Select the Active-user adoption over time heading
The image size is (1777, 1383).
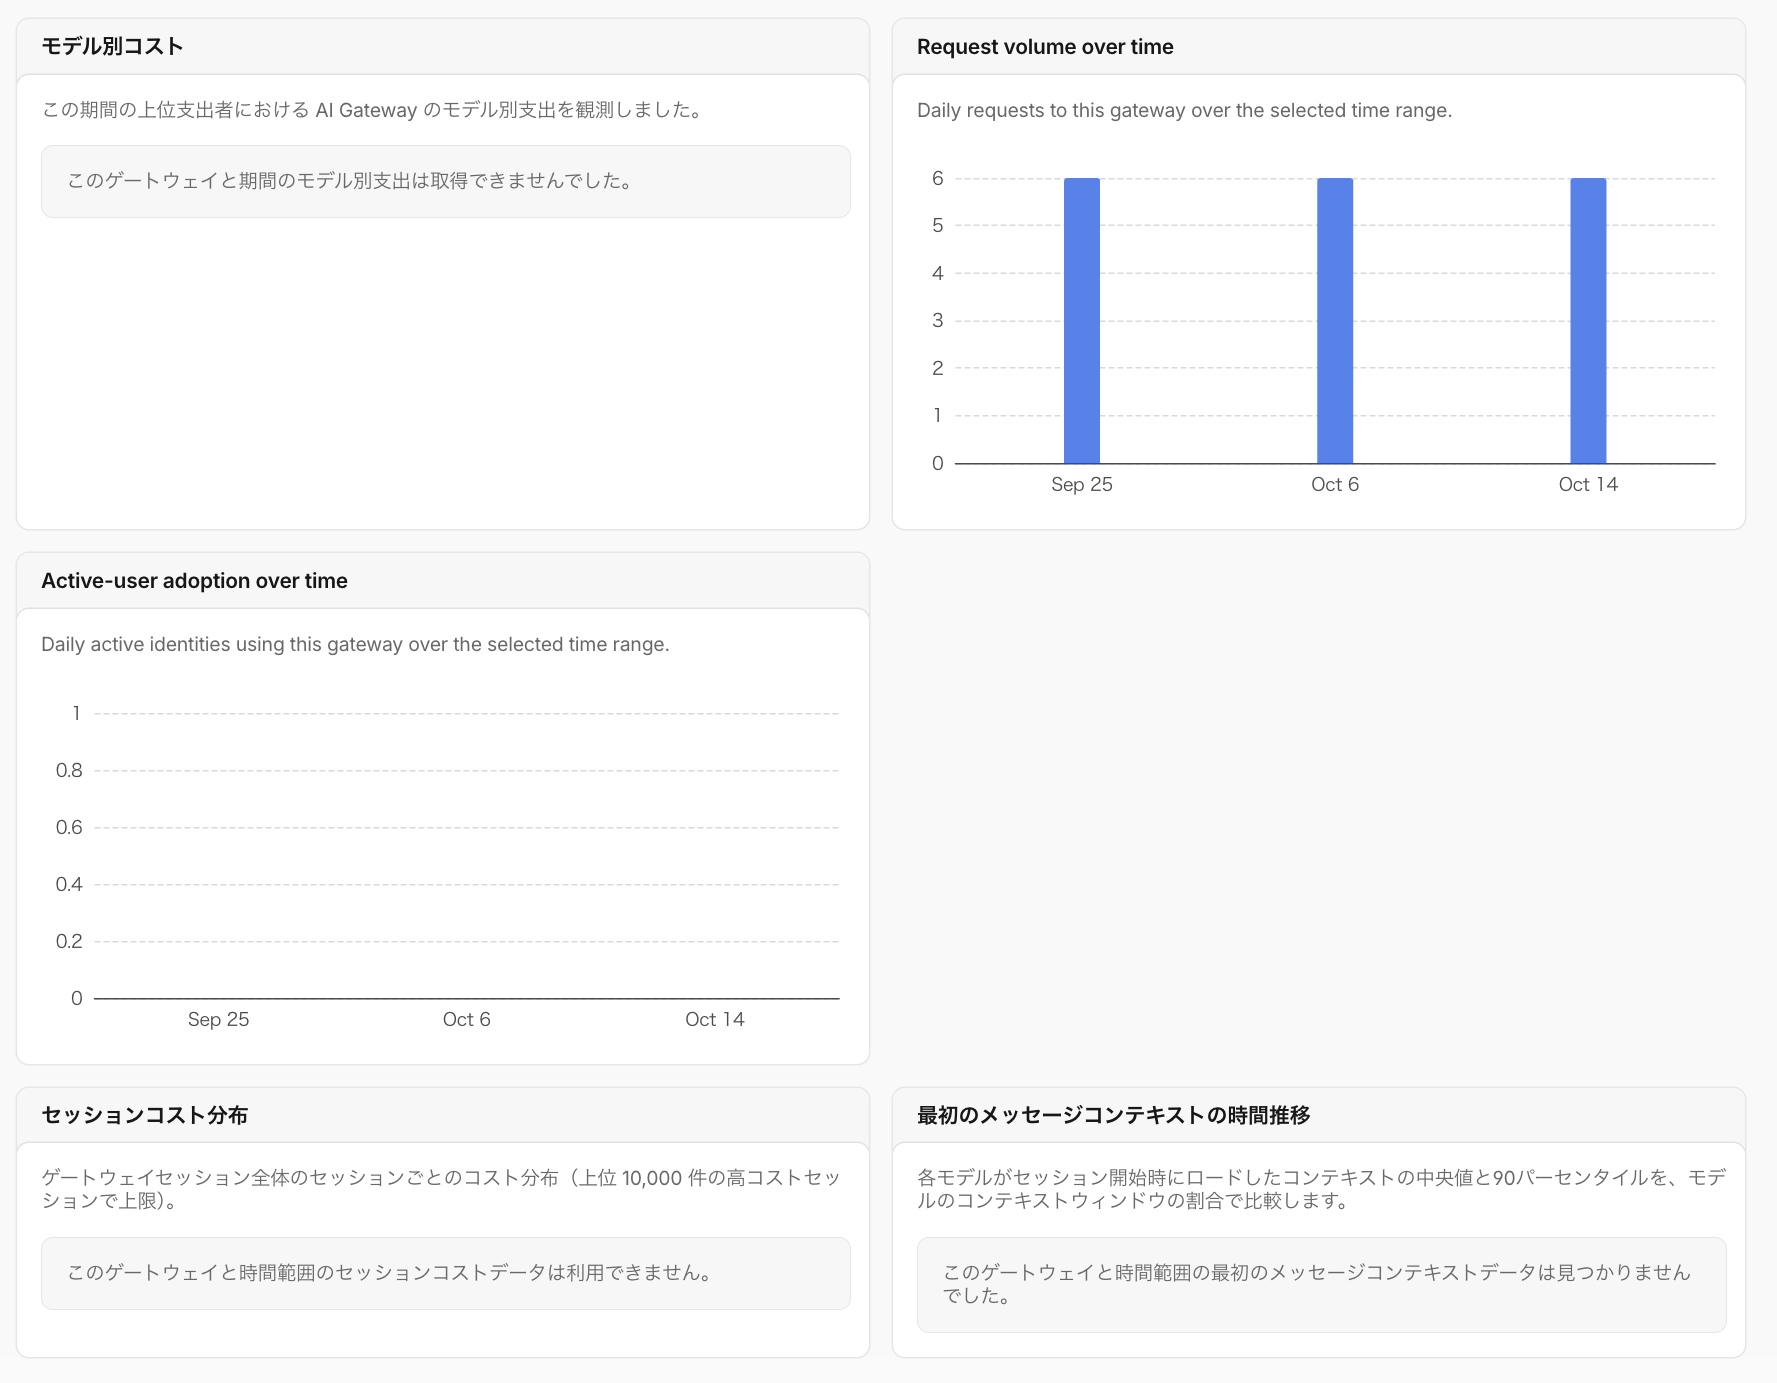pyautogui.click(x=194, y=581)
